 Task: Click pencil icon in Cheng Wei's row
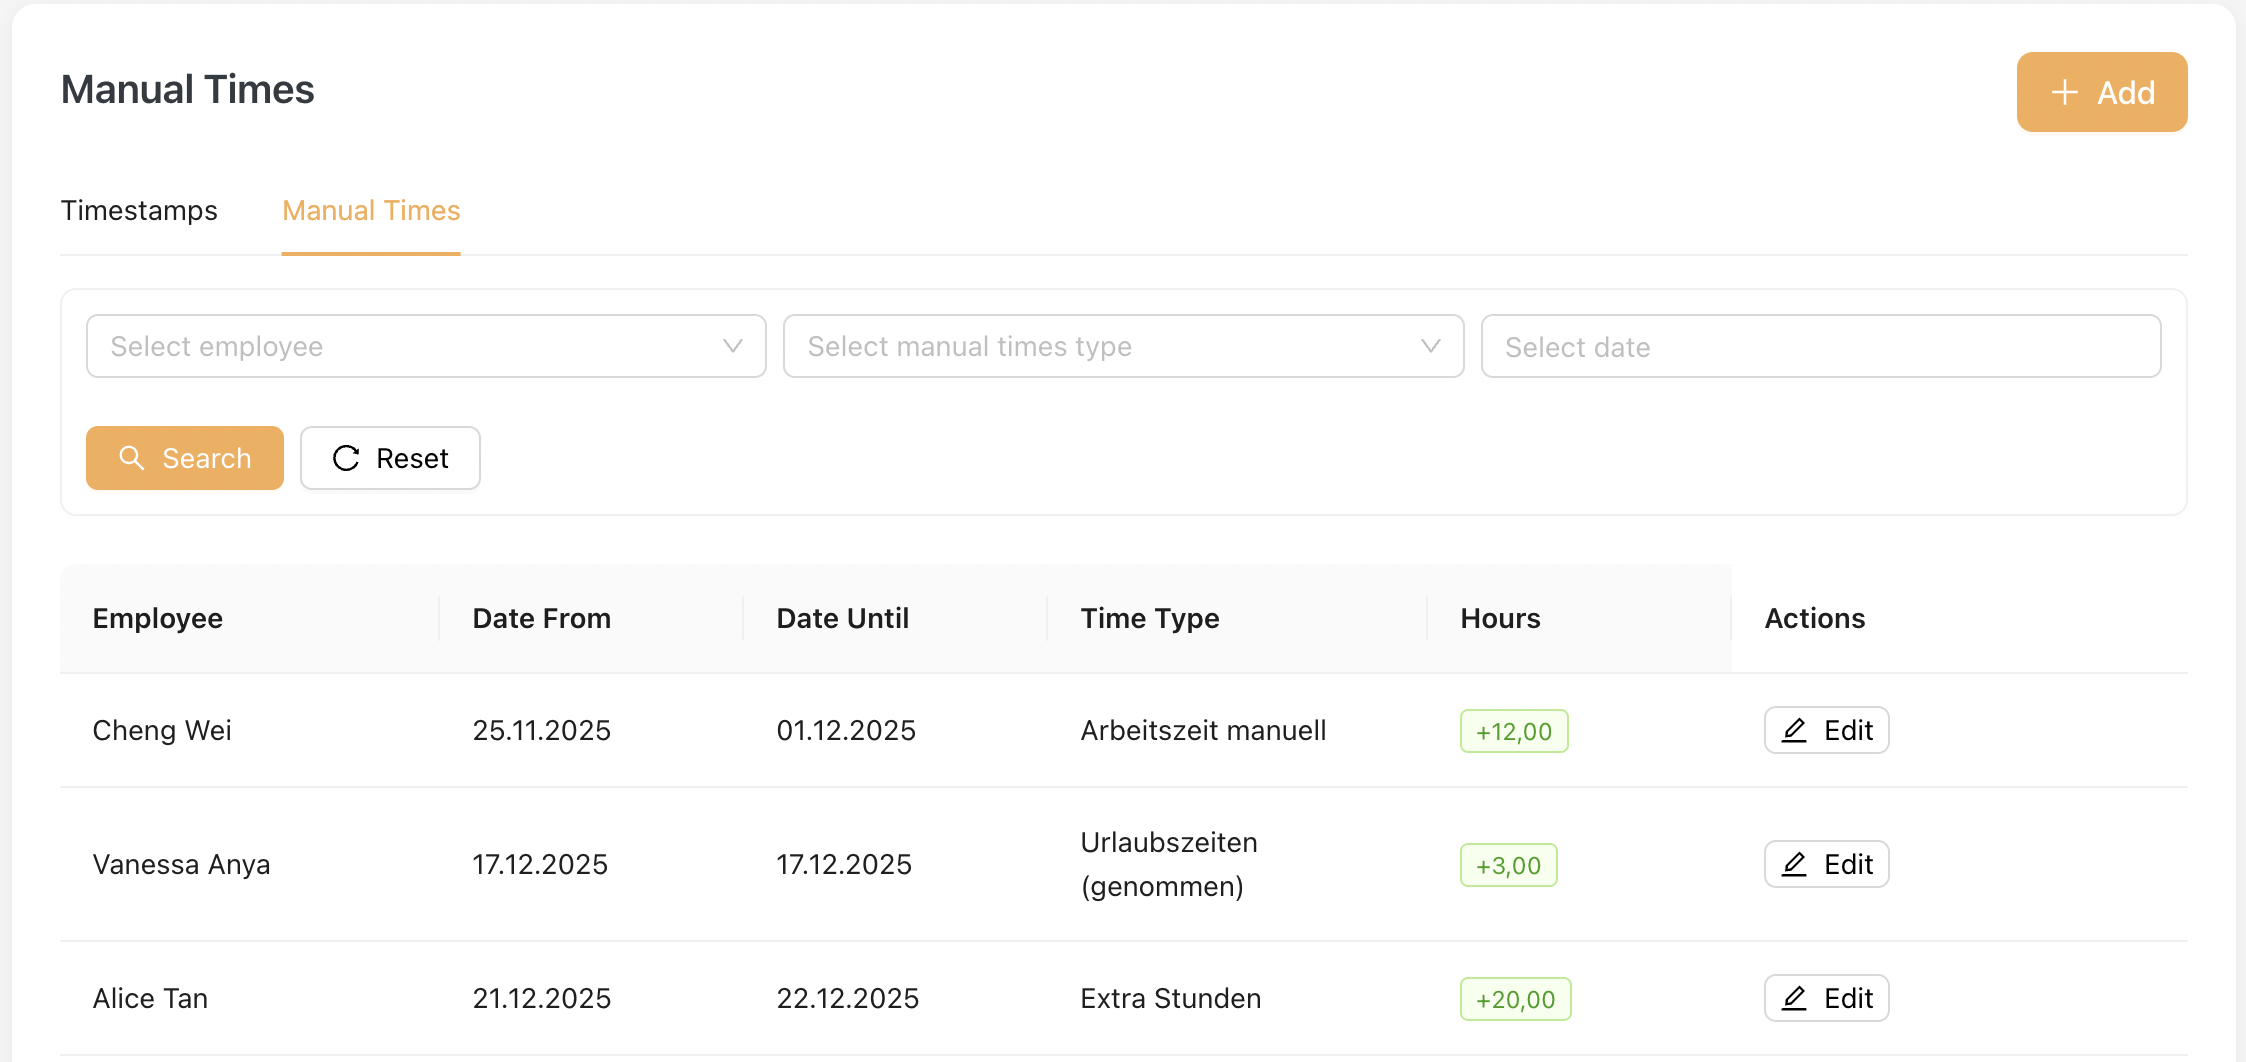(1795, 731)
